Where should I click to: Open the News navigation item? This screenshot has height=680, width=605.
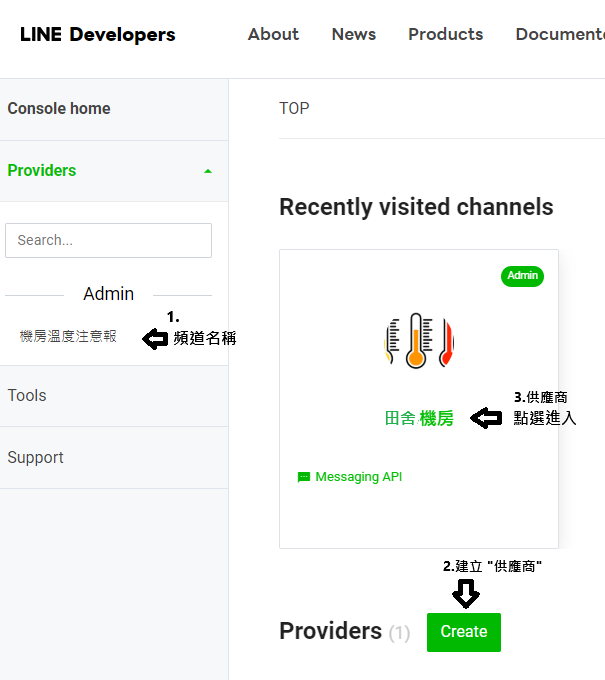(354, 34)
